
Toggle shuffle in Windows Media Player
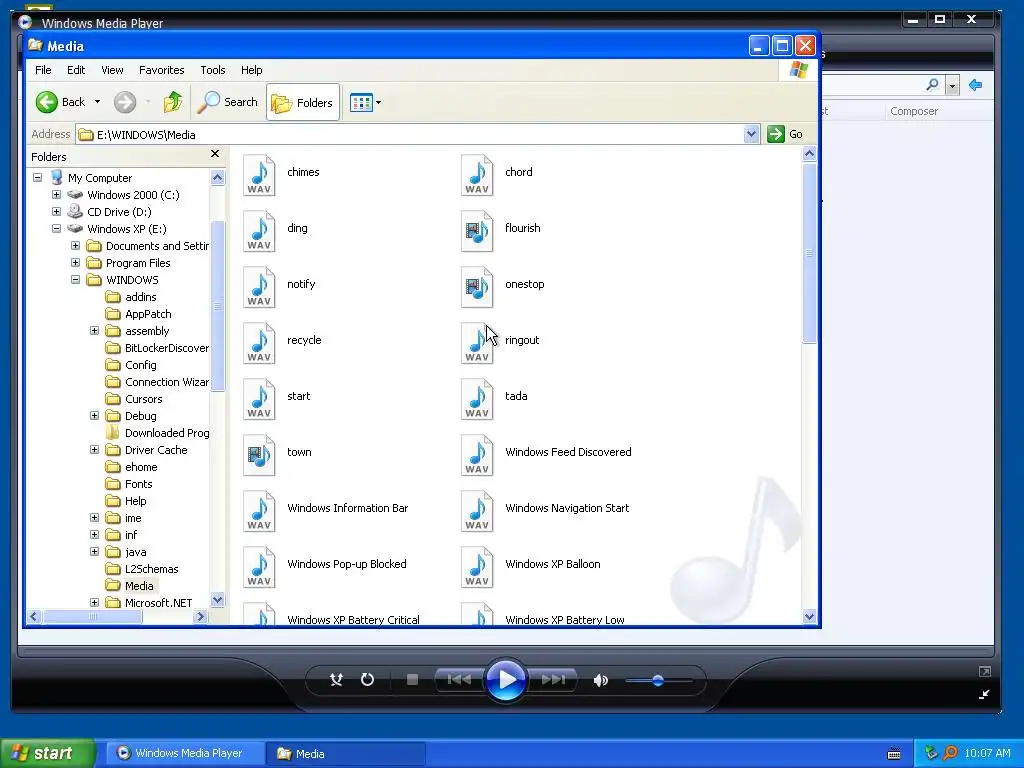click(x=336, y=680)
